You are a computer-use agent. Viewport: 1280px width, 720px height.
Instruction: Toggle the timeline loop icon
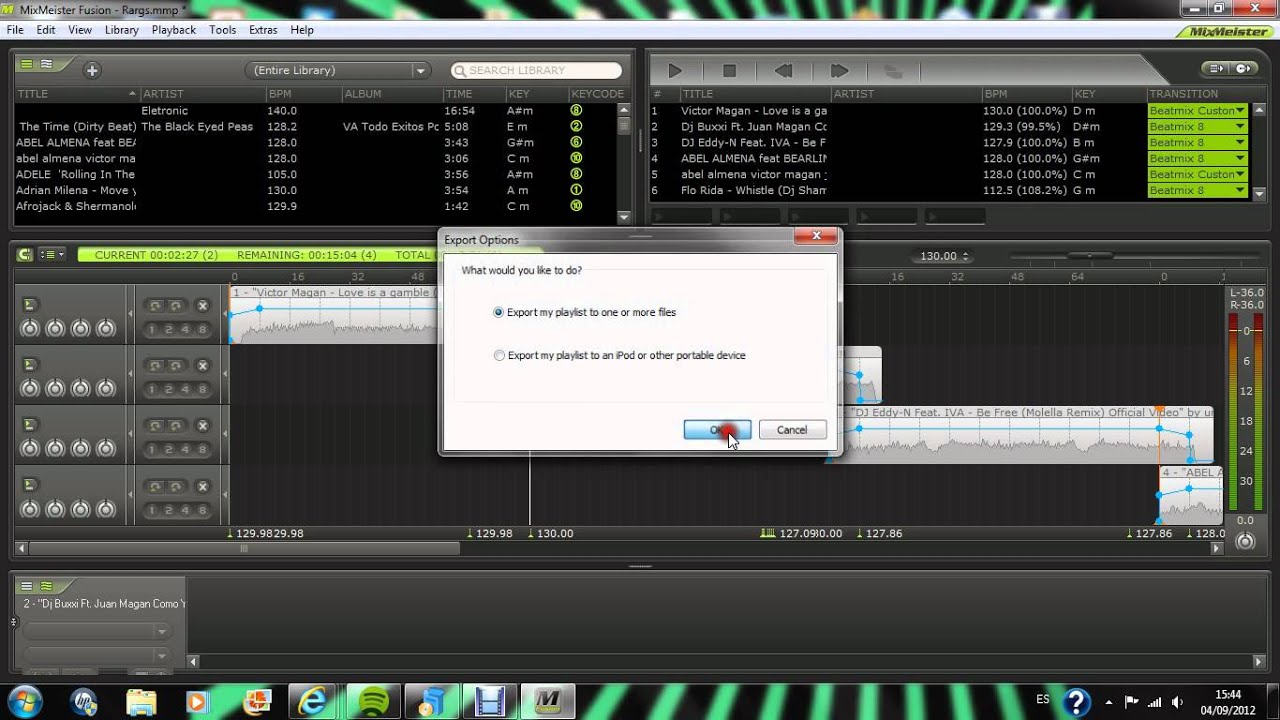click(x=25, y=255)
